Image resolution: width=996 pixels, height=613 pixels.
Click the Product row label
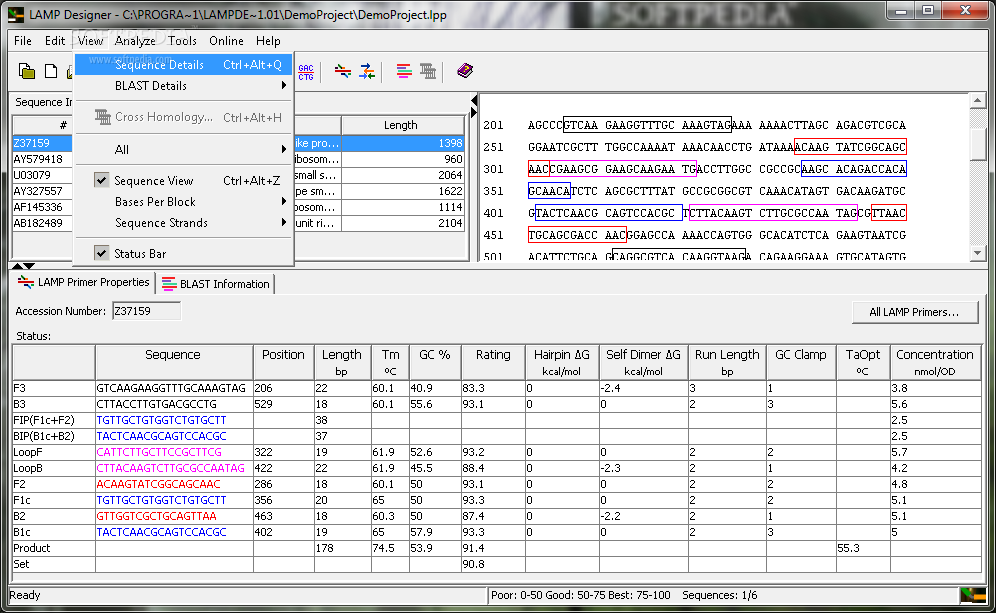pyautogui.click(x=32, y=548)
